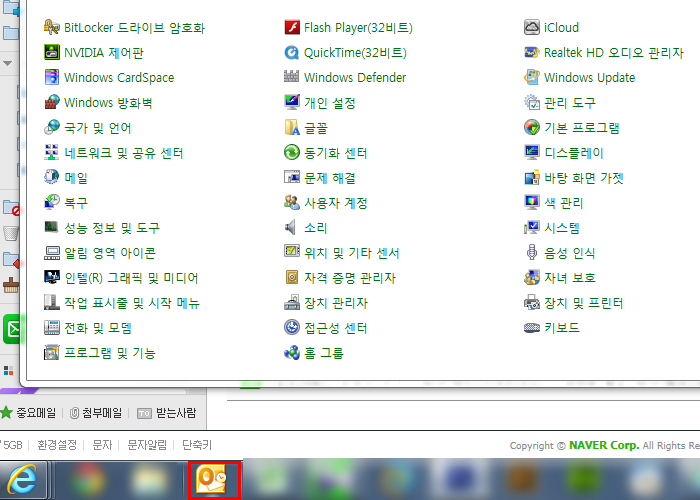Open the 관리 도구 icon
The height and width of the screenshot is (500, 700).
point(532,102)
